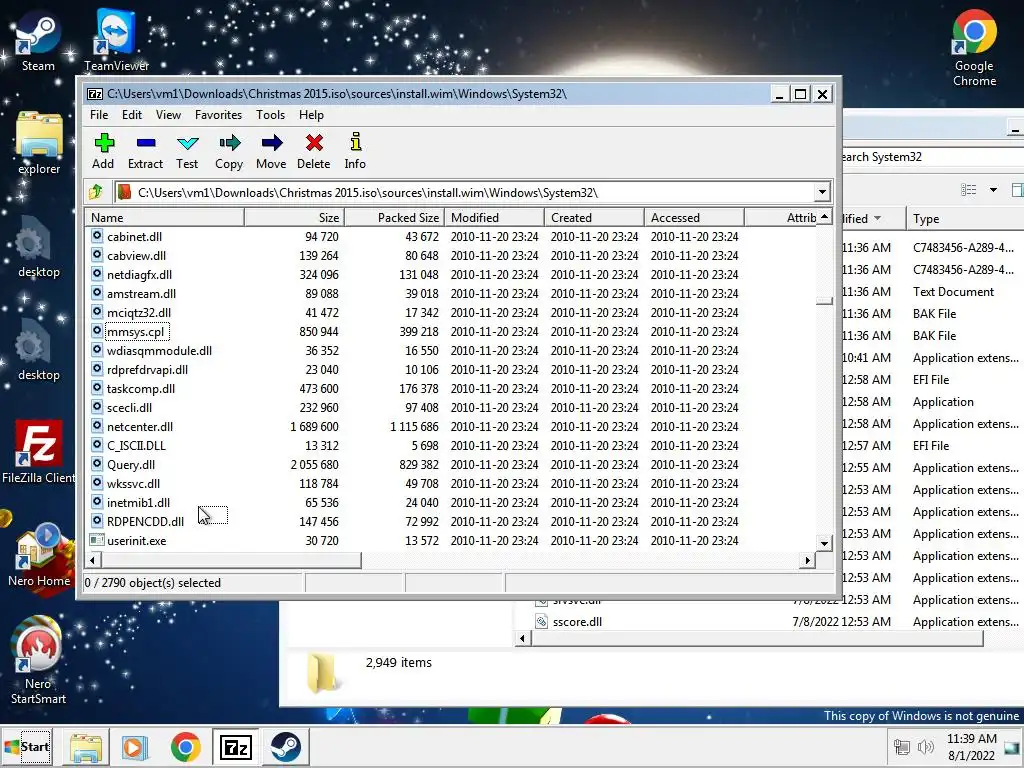The image size is (1024, 768).
Task: Go up one folder level arrow
Action: [96, 192]
